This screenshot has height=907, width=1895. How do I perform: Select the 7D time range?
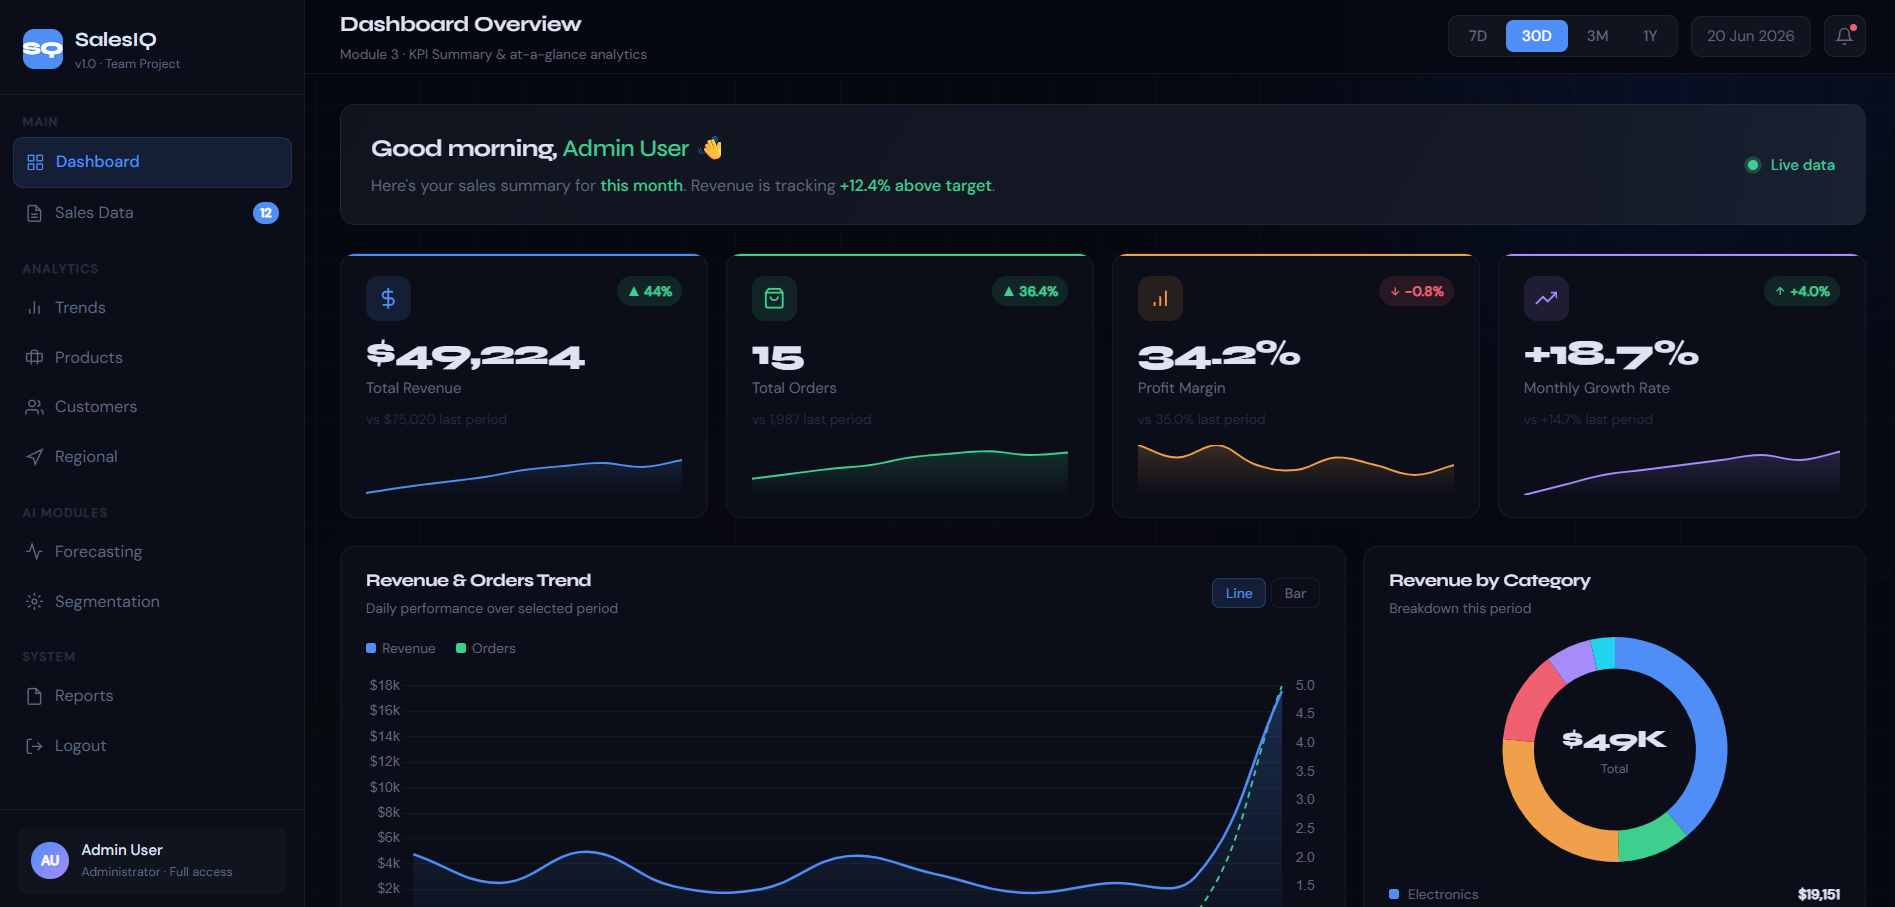[x=1477, y=36]
